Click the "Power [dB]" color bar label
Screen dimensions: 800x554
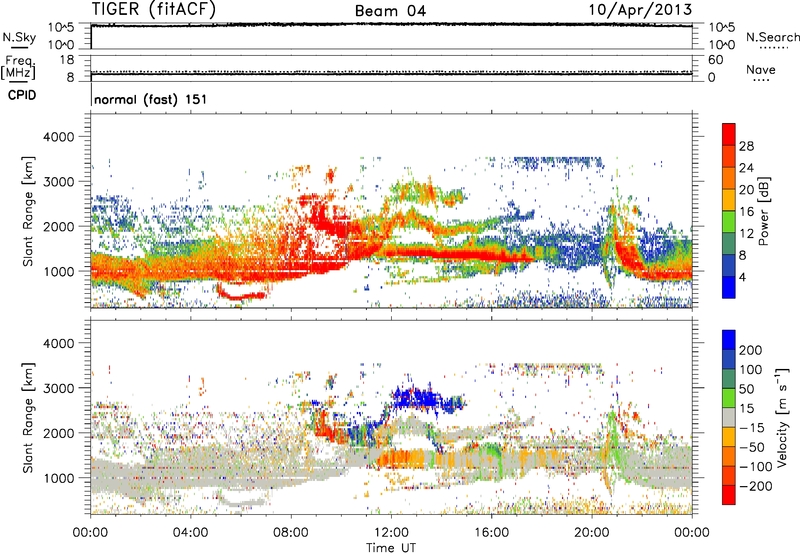[x=763, y=211]
